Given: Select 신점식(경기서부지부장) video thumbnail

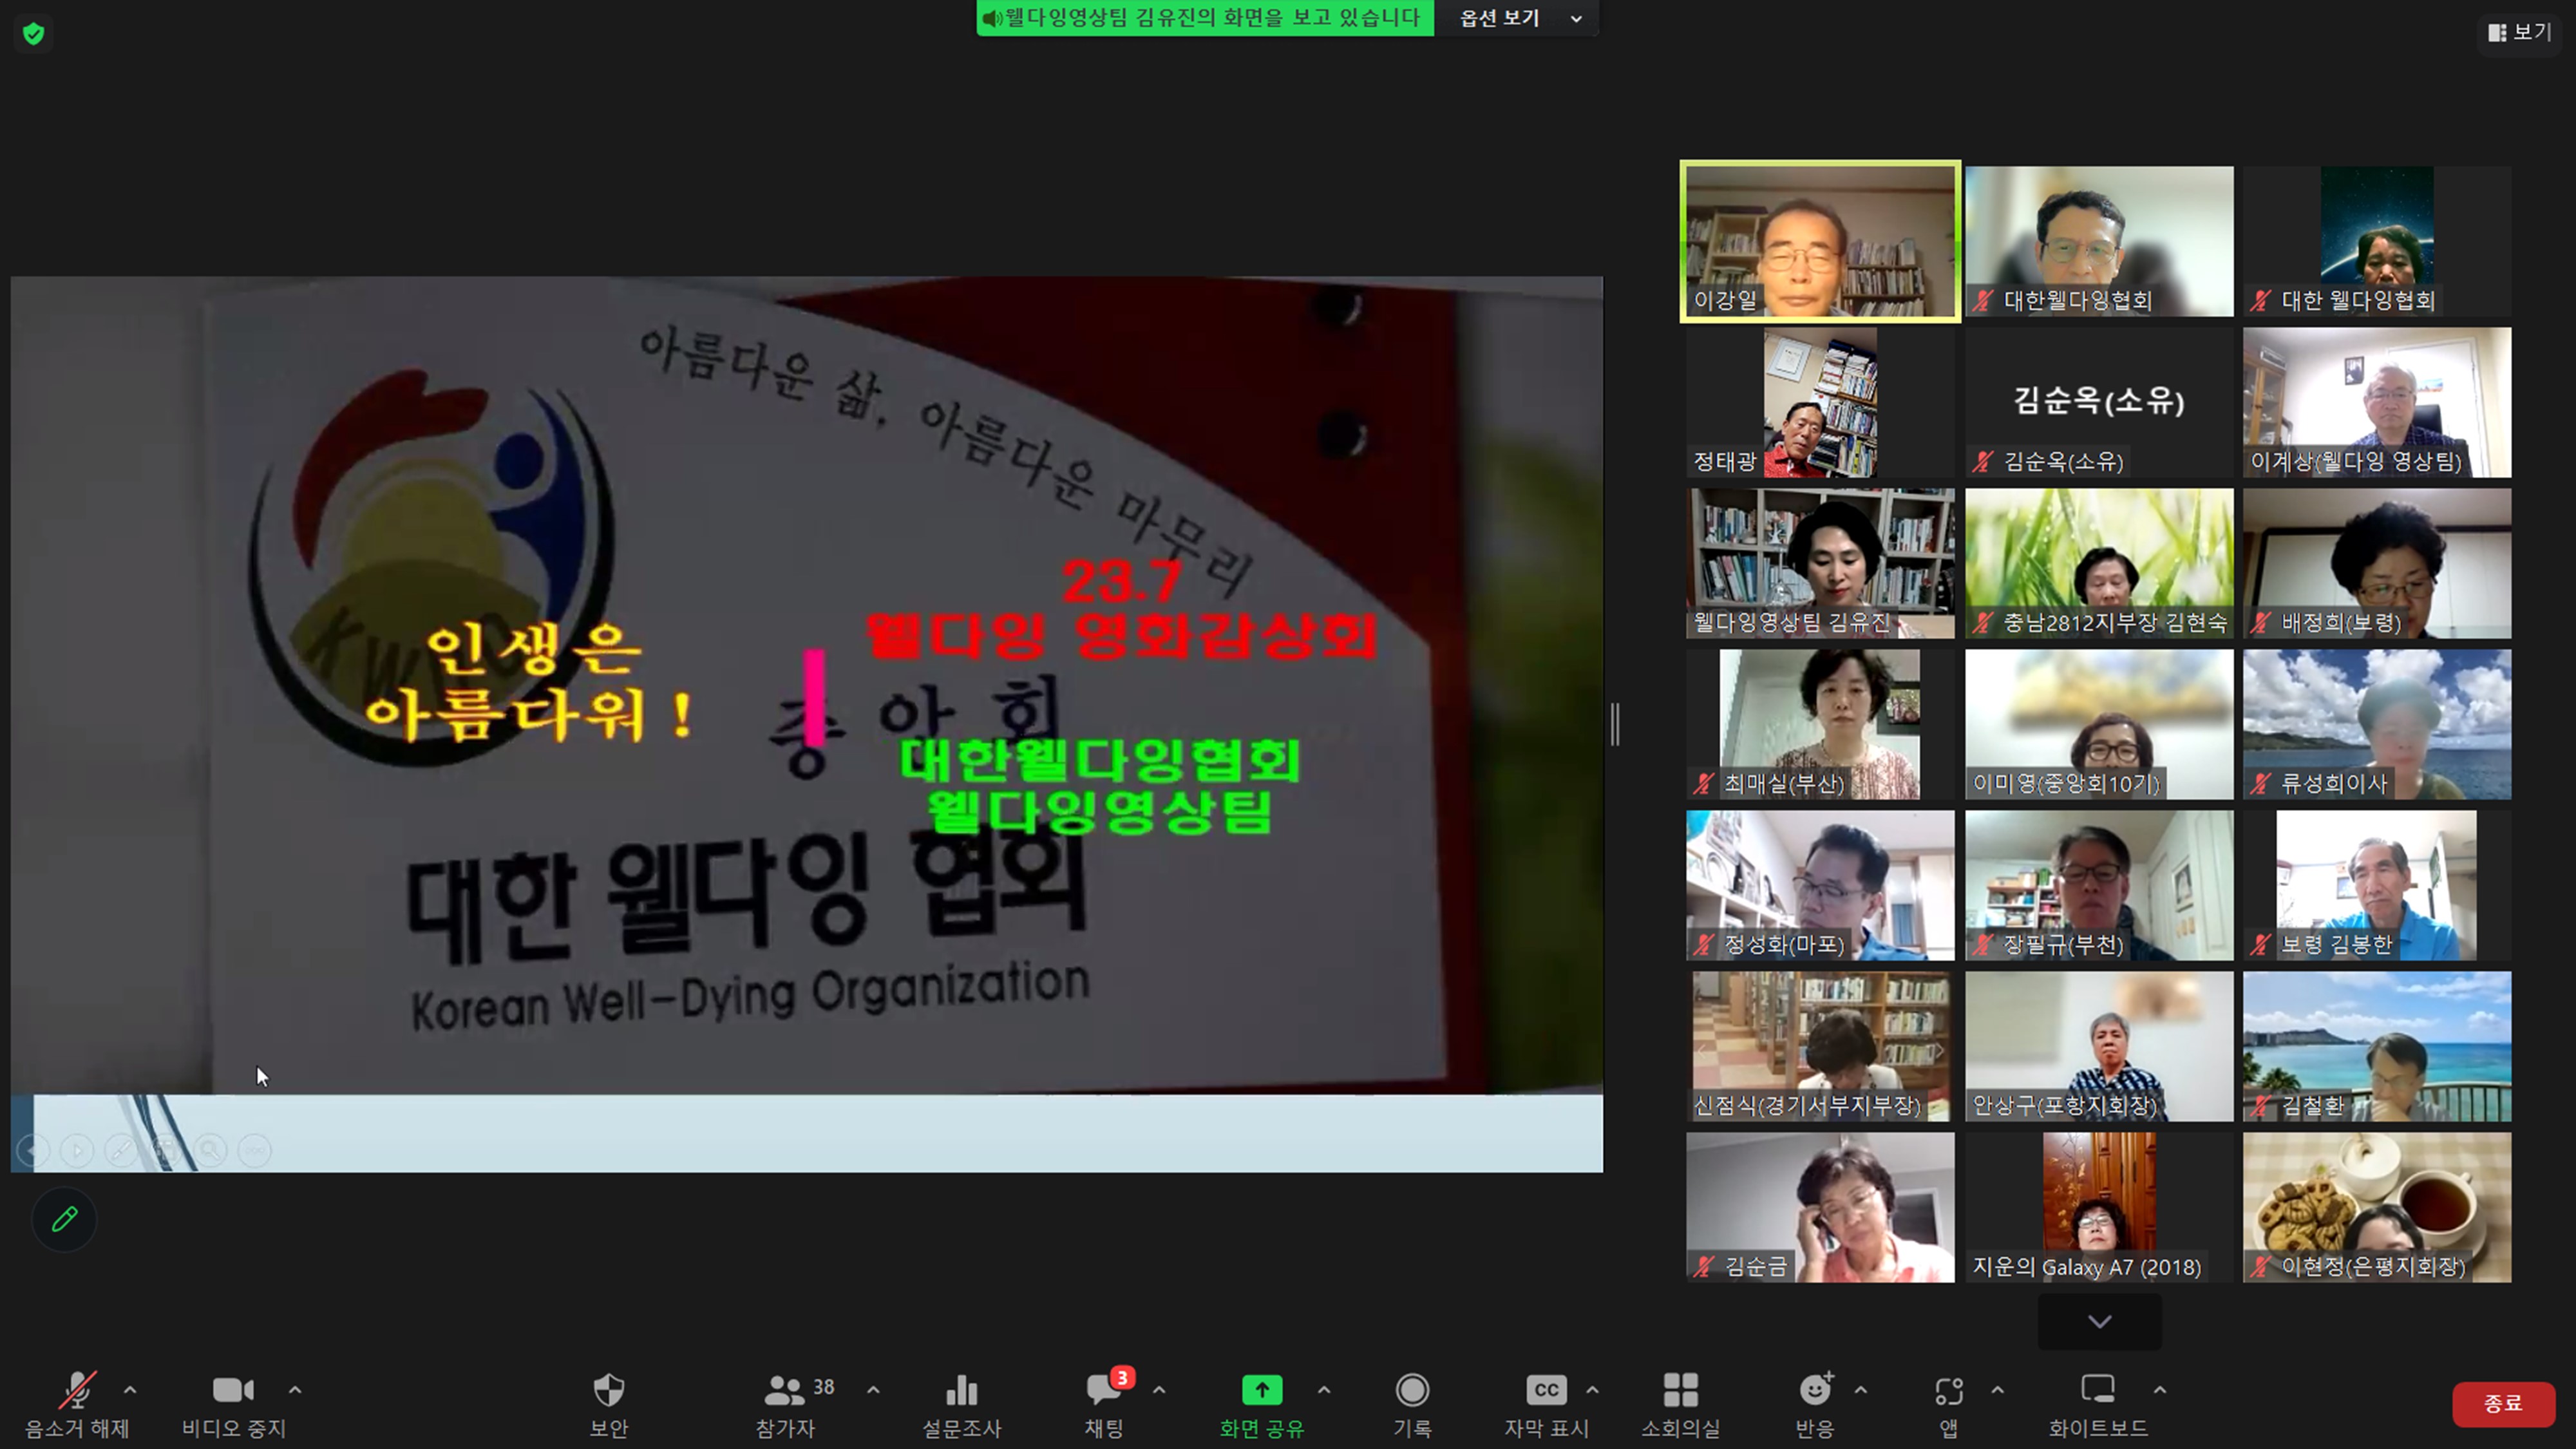Looking at the screenshot, I should 1820,1046.
